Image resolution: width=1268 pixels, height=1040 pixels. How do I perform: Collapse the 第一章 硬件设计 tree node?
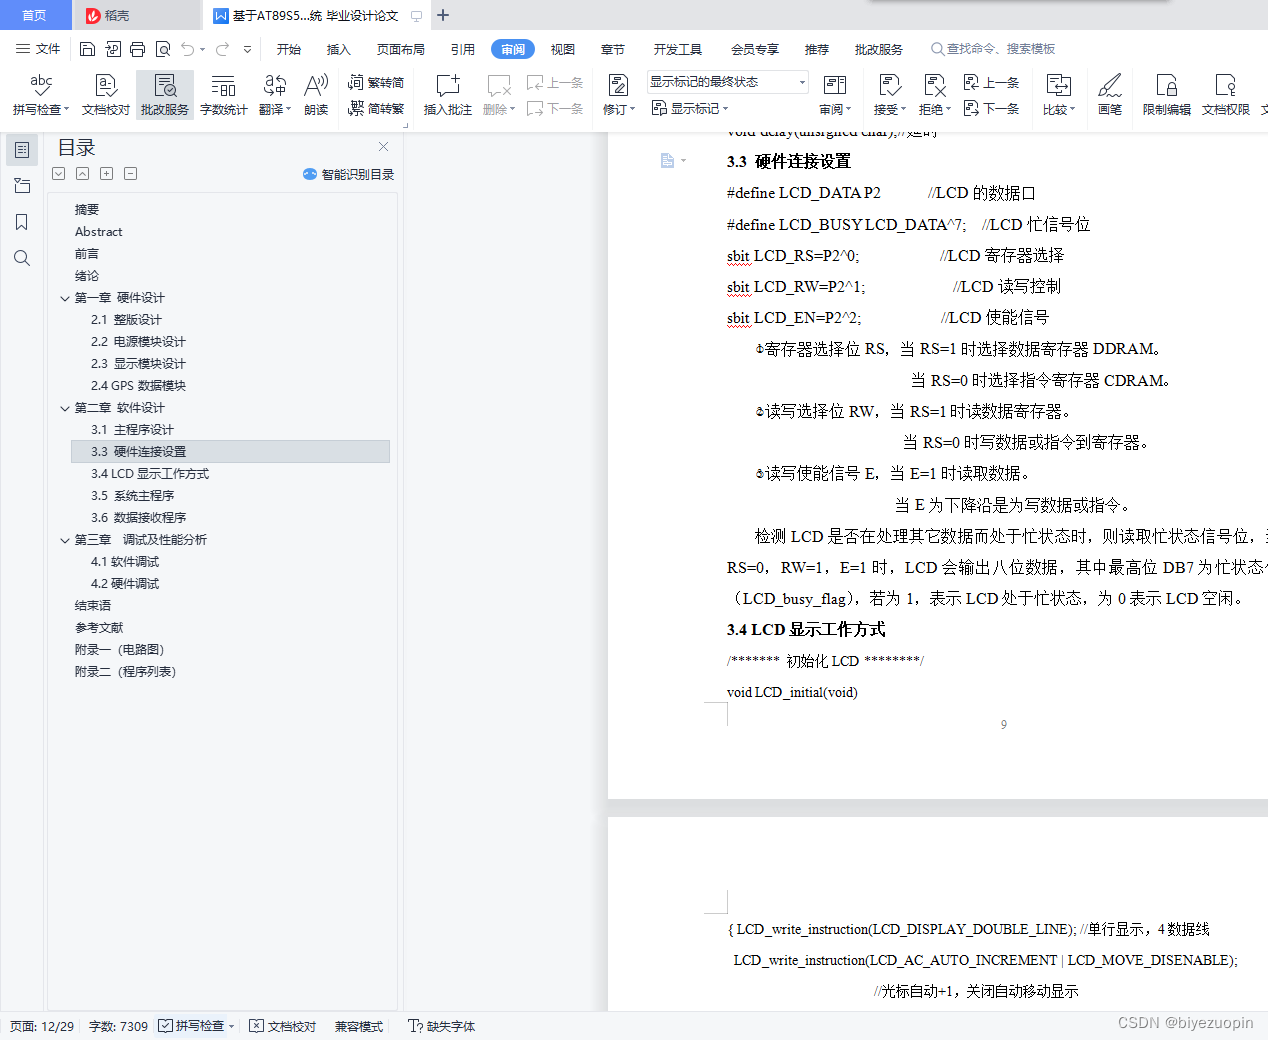click(65, 298)
